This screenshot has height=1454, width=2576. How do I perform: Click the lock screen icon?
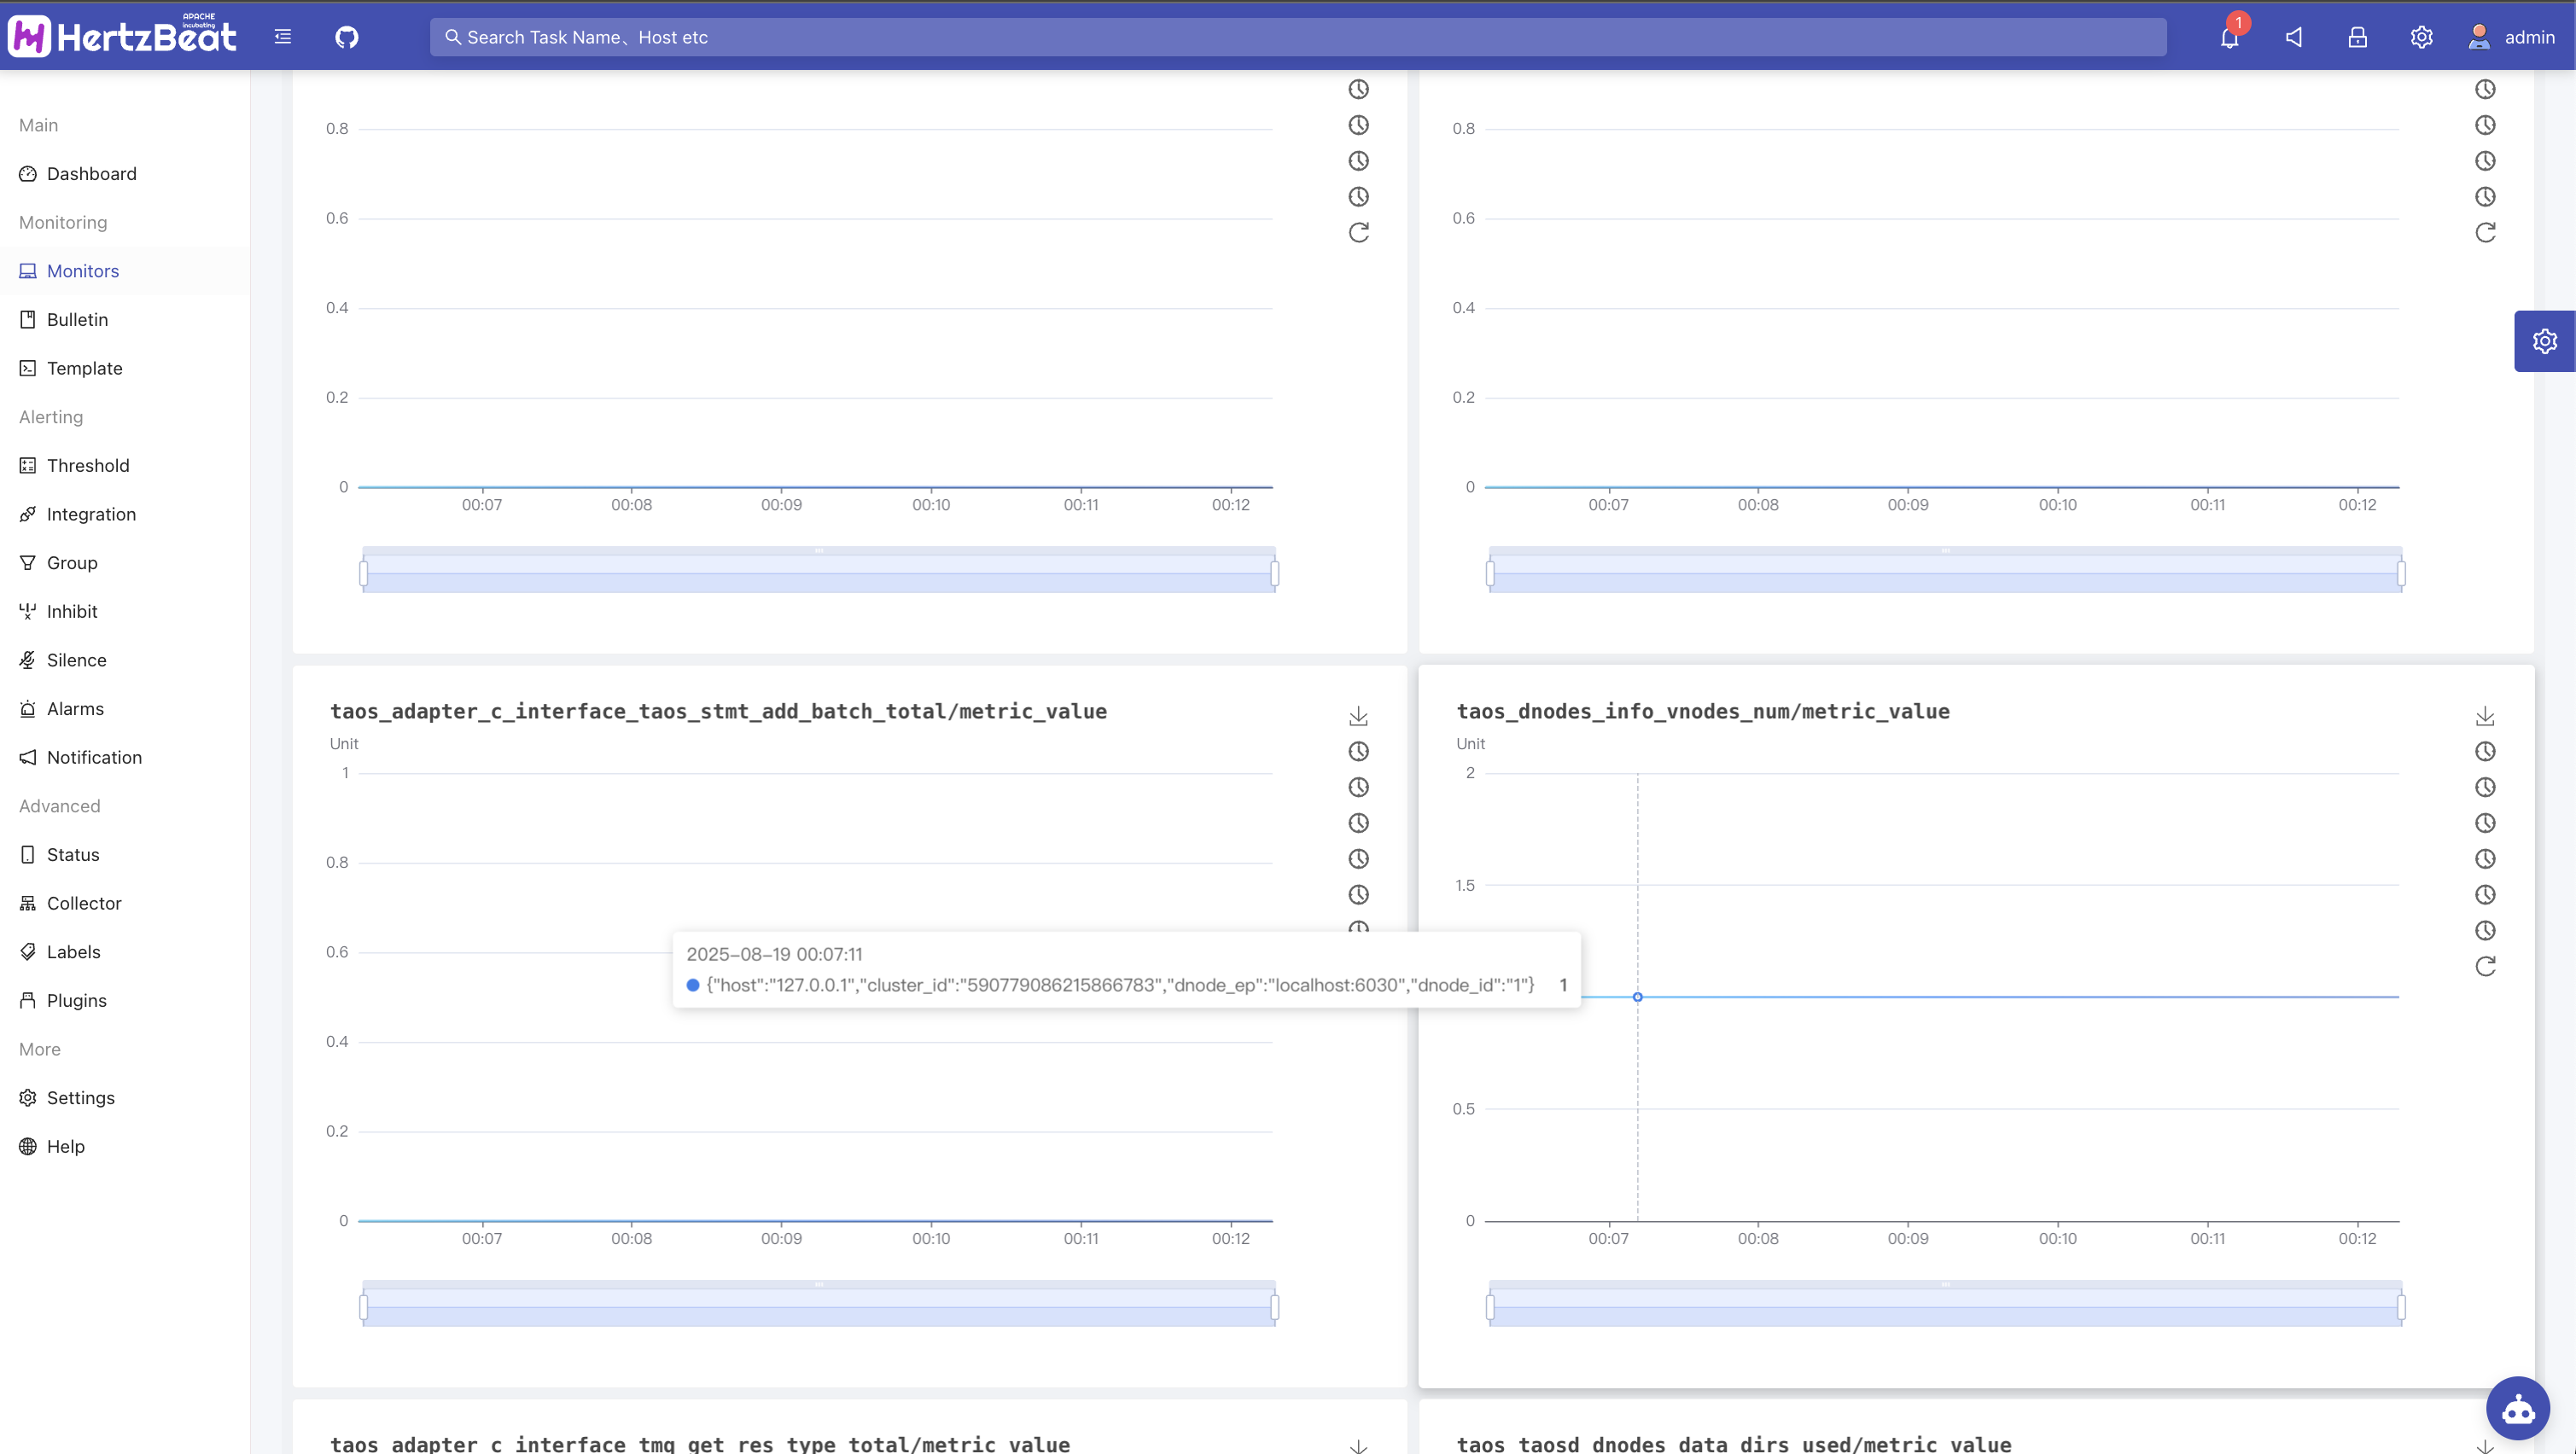point(2357,37)
